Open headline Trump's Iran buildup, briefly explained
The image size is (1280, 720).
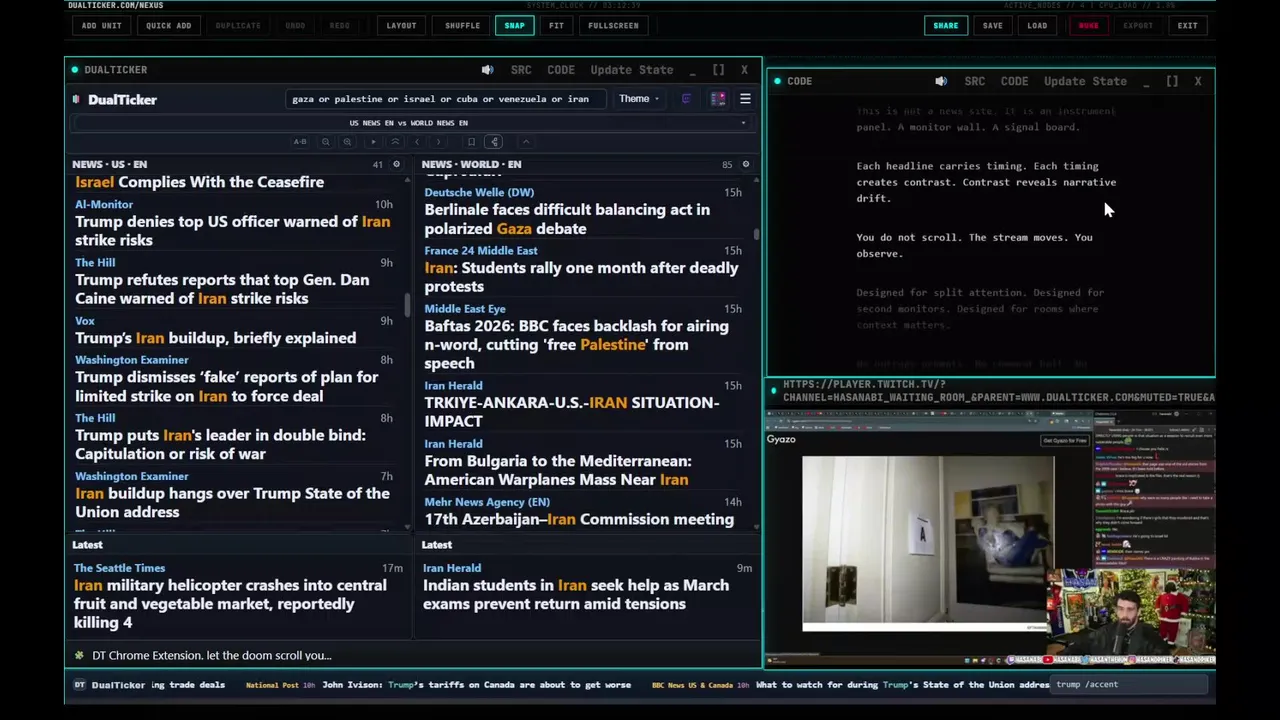pos(215,338)
